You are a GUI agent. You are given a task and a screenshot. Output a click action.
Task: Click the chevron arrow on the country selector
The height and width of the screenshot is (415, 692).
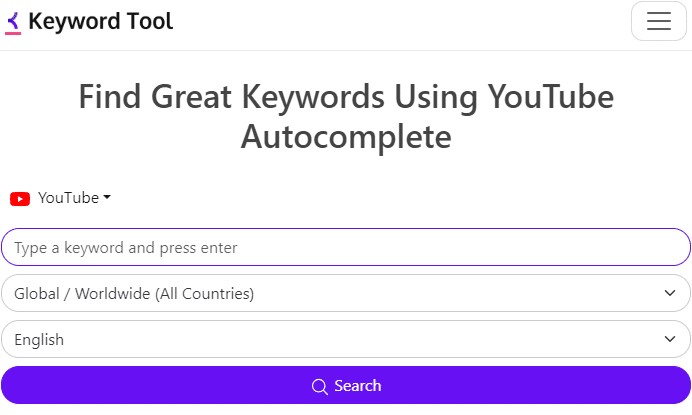coord(670,293)
